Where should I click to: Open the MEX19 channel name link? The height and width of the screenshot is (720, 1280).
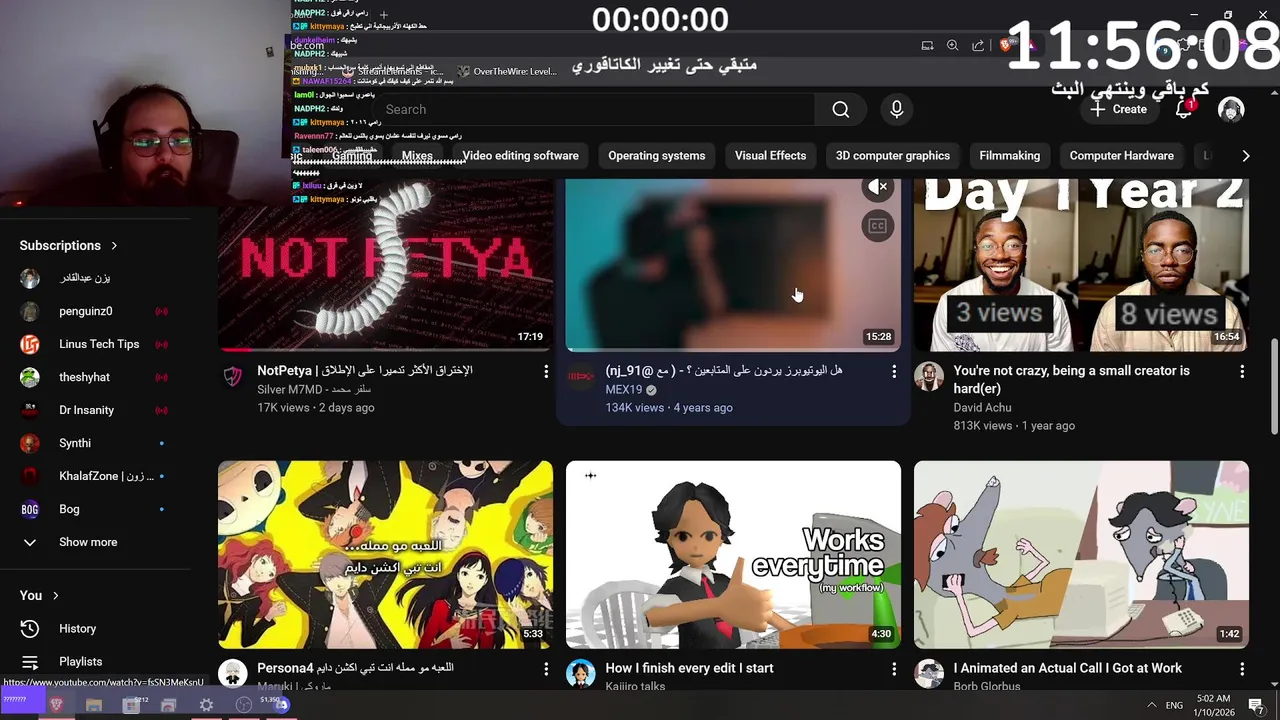pyautogui.click(x=624, y=390)
